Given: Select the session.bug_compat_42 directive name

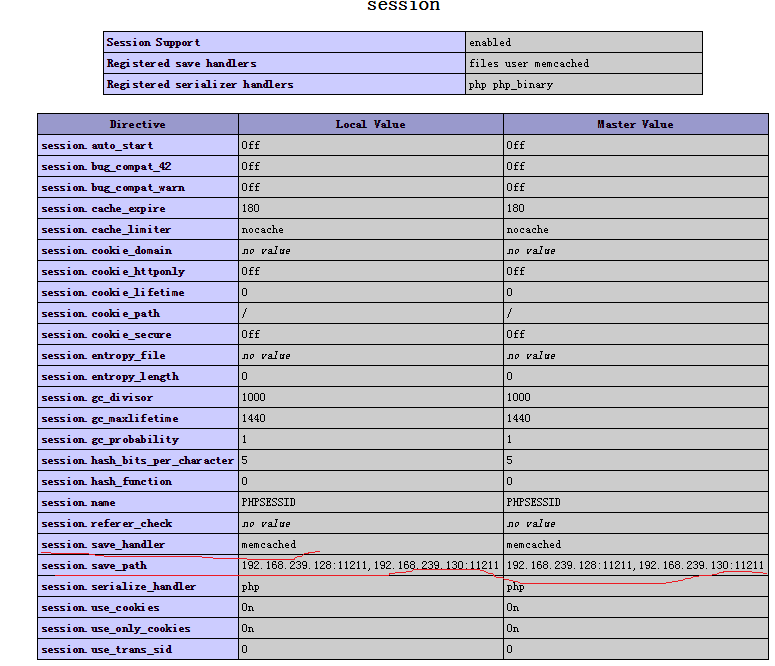Looking at the screenshot, I should click(x=106, y=167).
